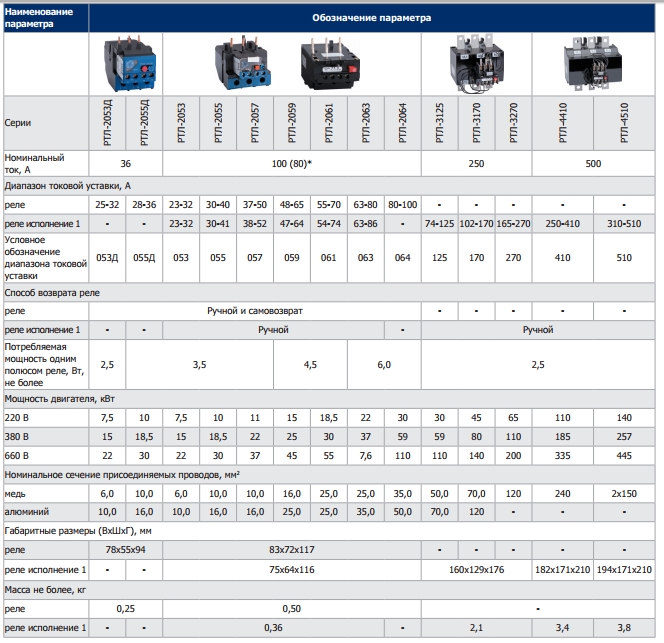
Task: Click mass value '0,36'
Action: click(273, 628)
